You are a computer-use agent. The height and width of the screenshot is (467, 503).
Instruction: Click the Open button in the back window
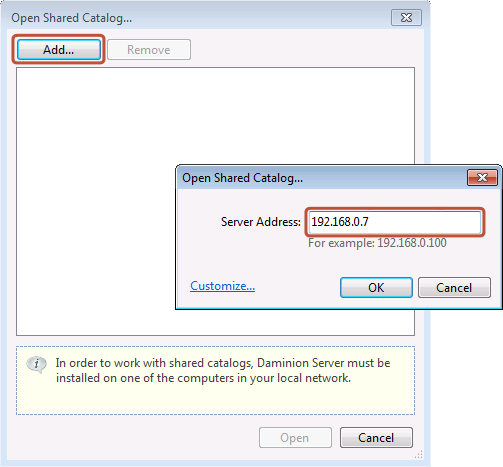coord(295,437)
